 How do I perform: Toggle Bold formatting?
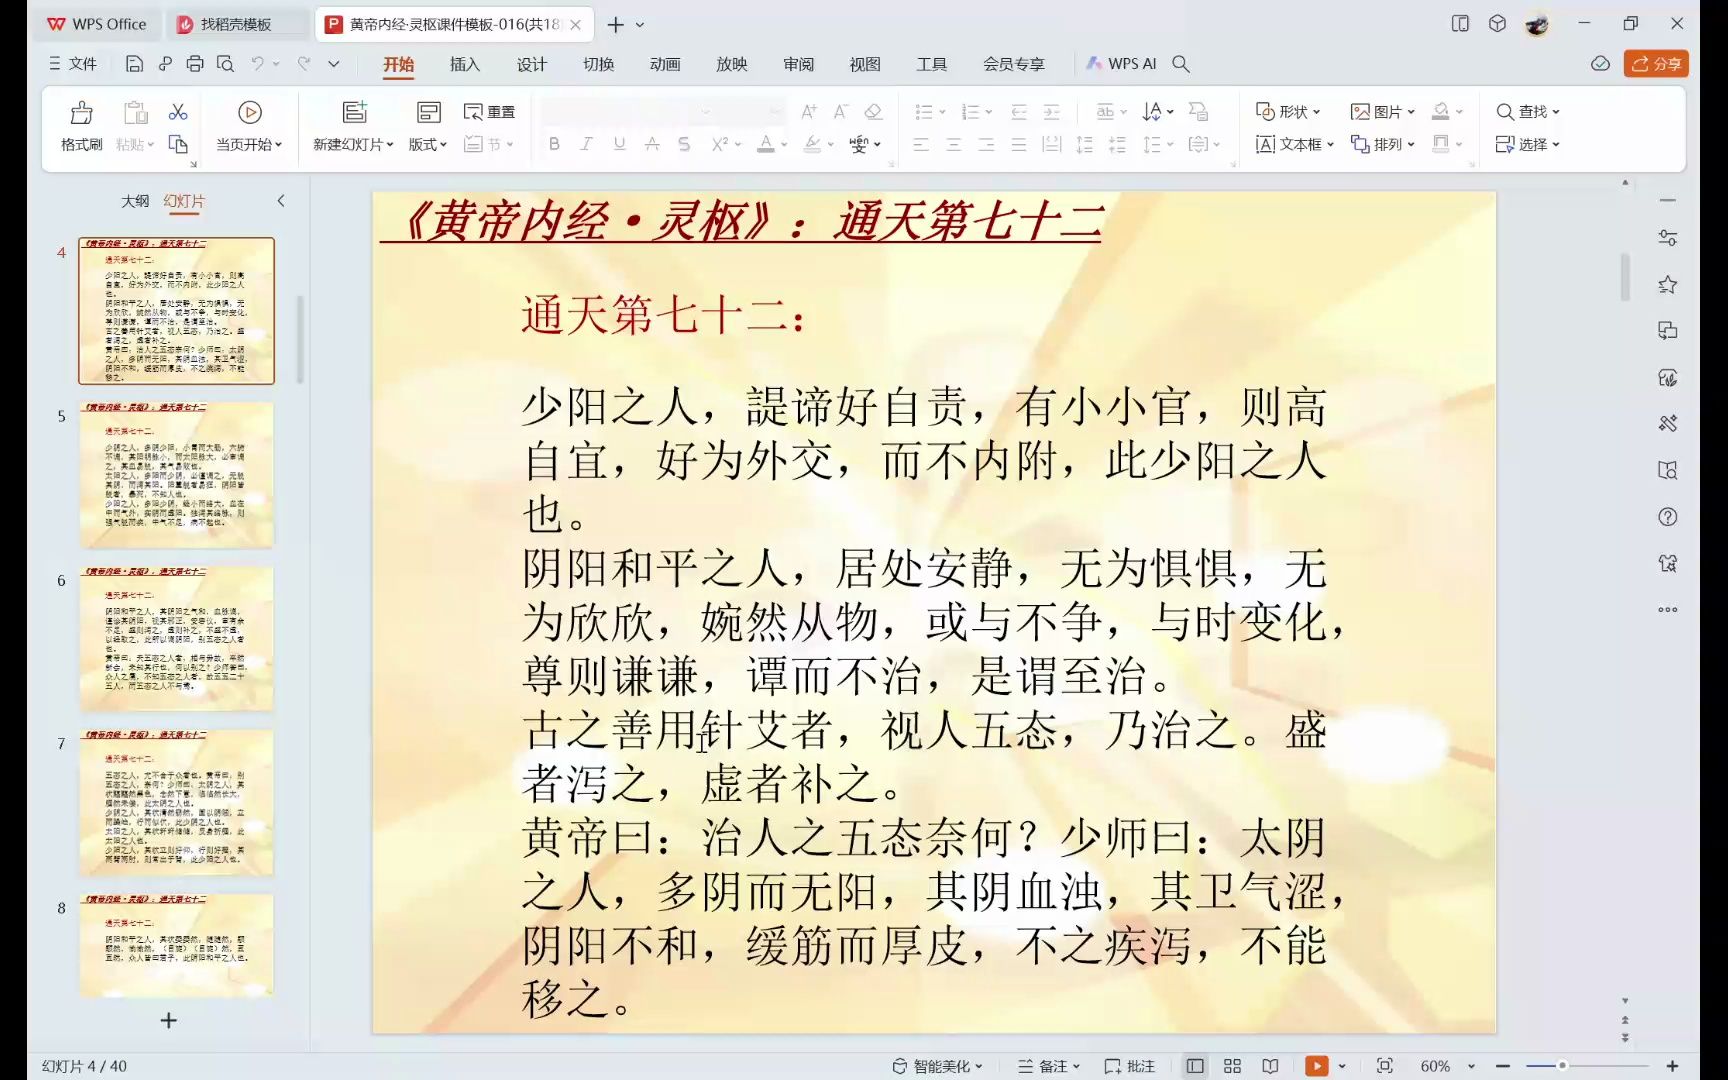554,144
